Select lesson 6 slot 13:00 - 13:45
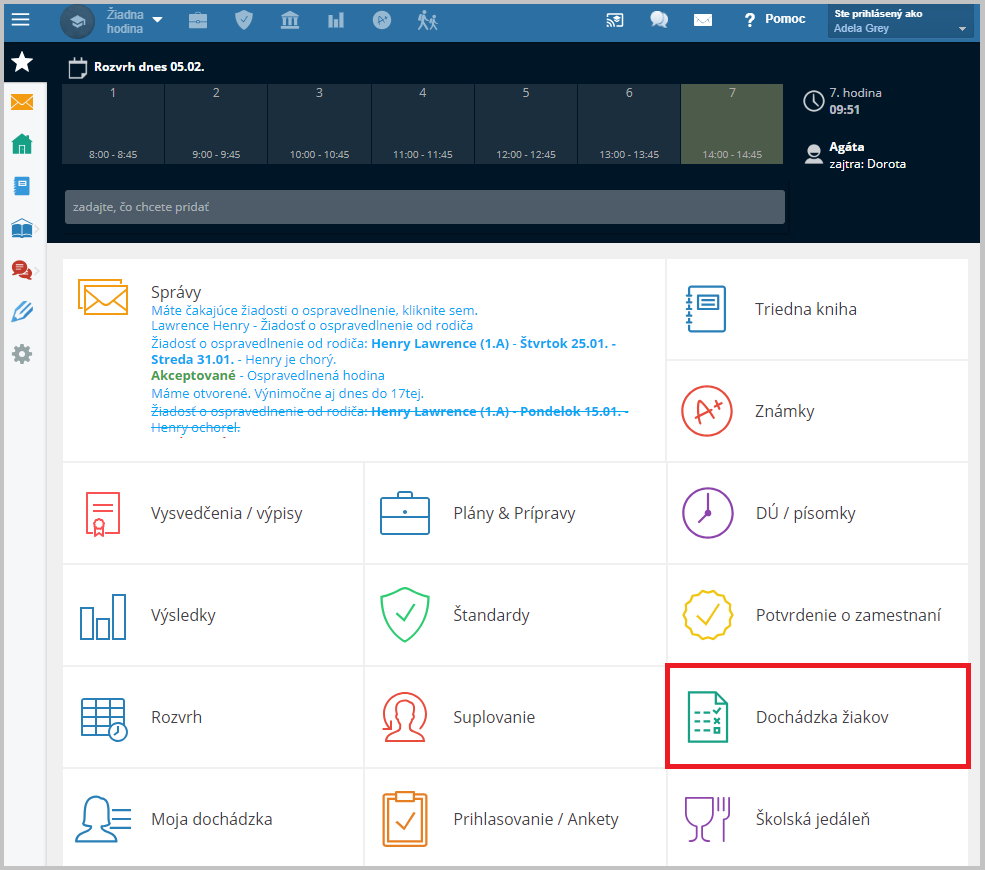Screen dimensions: 985x870 coord(629,124)
